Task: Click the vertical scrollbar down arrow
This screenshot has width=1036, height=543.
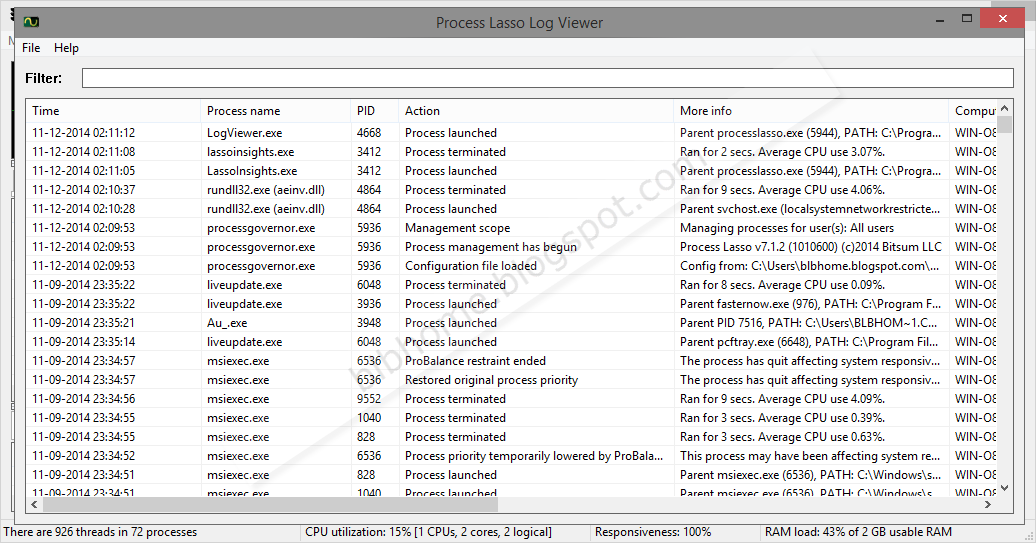Action: coord(1004,488)
